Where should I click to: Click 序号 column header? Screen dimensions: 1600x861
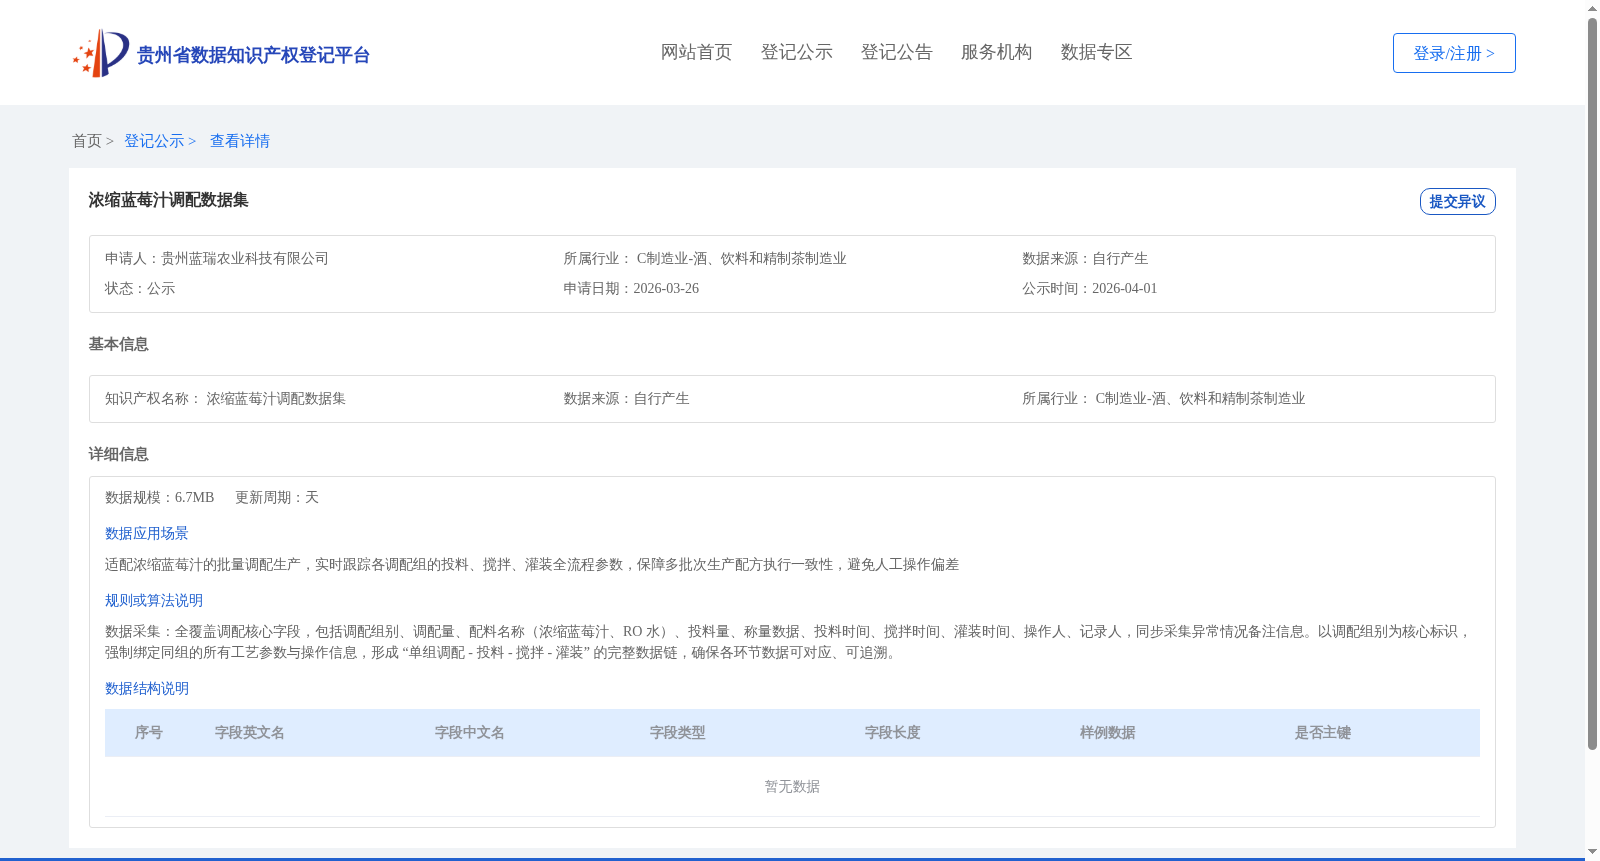149,733
